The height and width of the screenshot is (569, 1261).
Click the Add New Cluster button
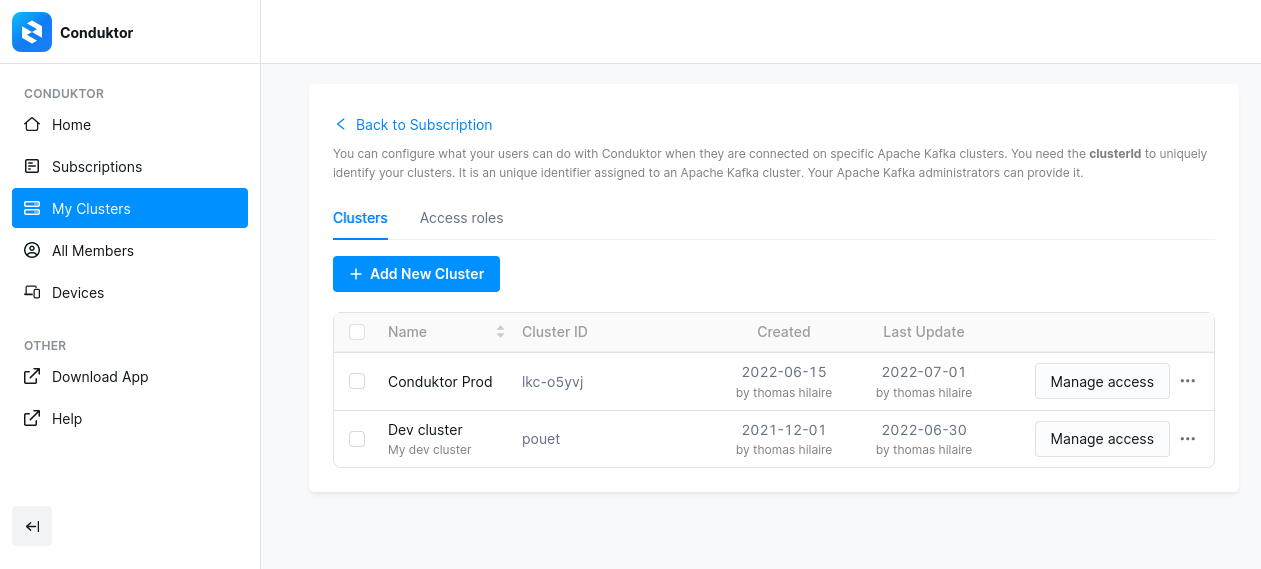(416, 274)
